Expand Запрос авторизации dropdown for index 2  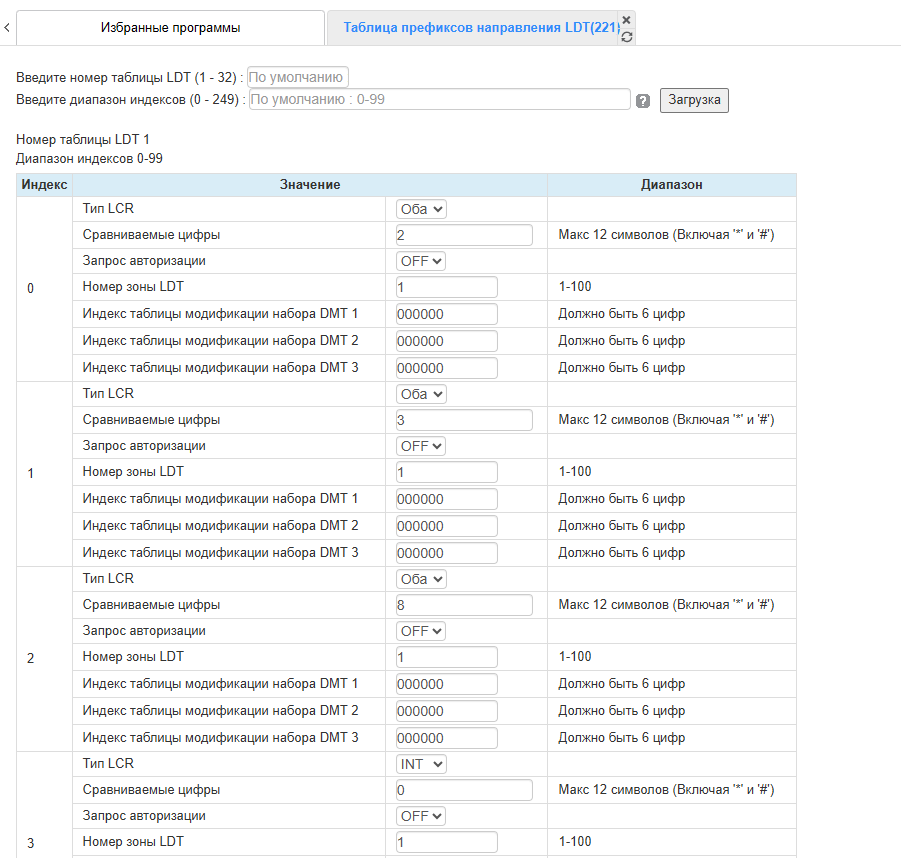click(421, 631)
